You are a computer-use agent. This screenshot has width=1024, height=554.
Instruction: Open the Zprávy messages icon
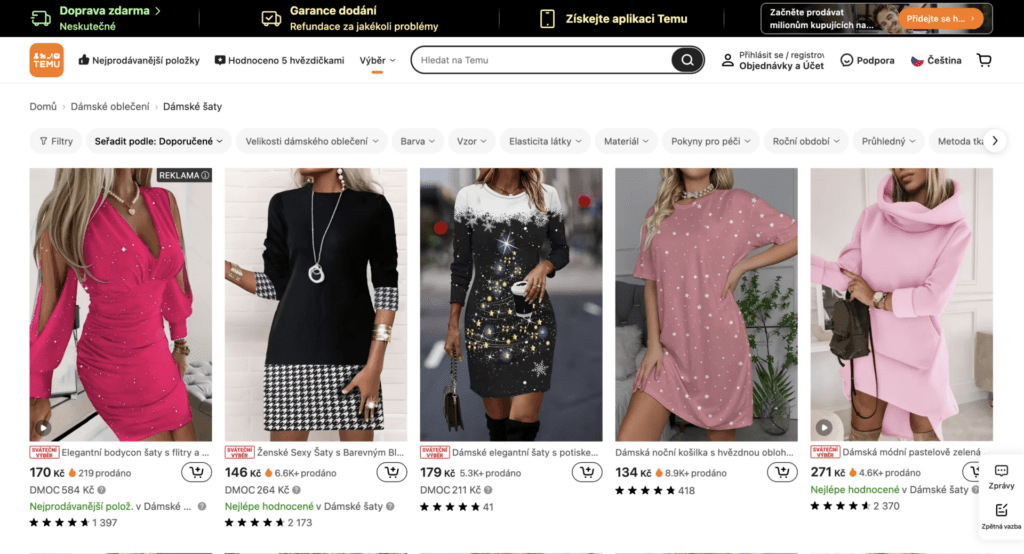(x=1001, y=475)
